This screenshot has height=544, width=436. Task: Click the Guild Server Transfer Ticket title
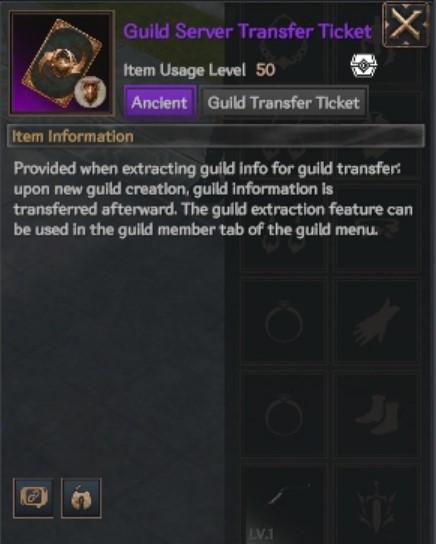(x=248, y=31)
